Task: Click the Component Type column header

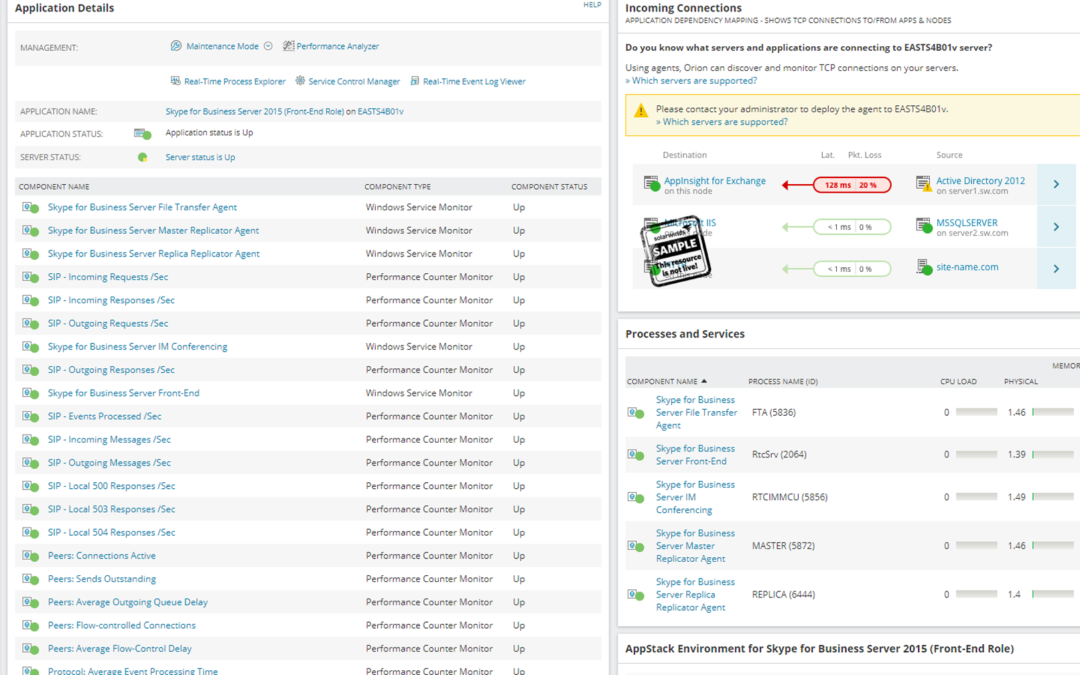Action: (397, 187)
